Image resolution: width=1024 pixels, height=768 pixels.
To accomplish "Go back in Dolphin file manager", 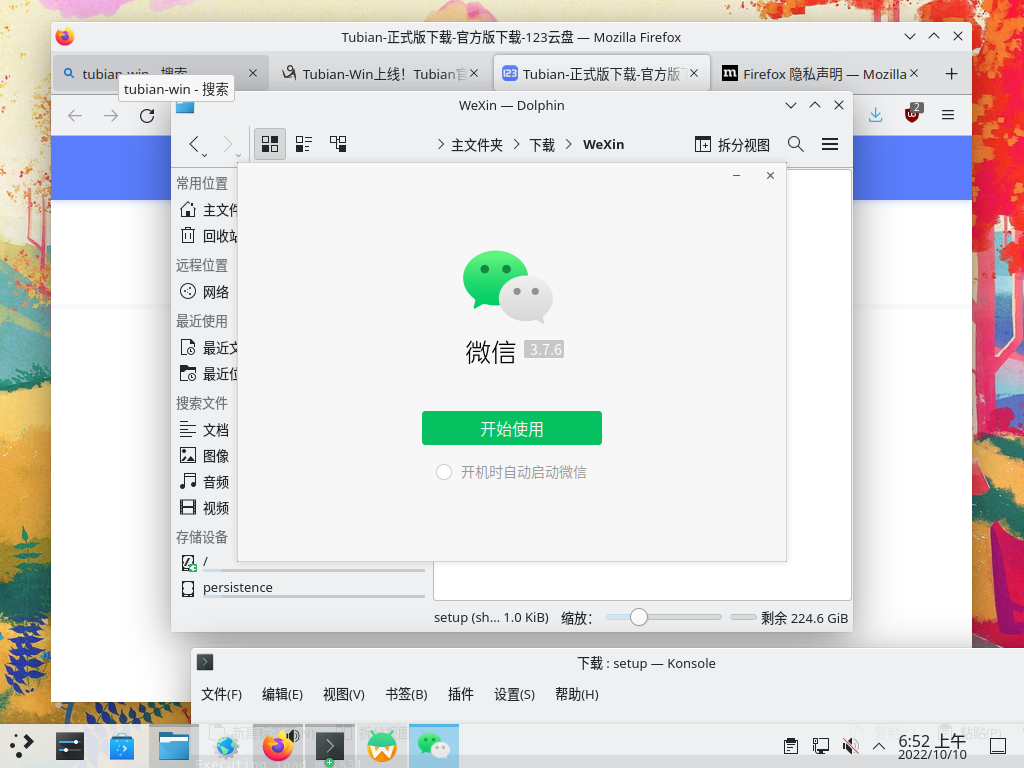I will (x=193, y=144).
